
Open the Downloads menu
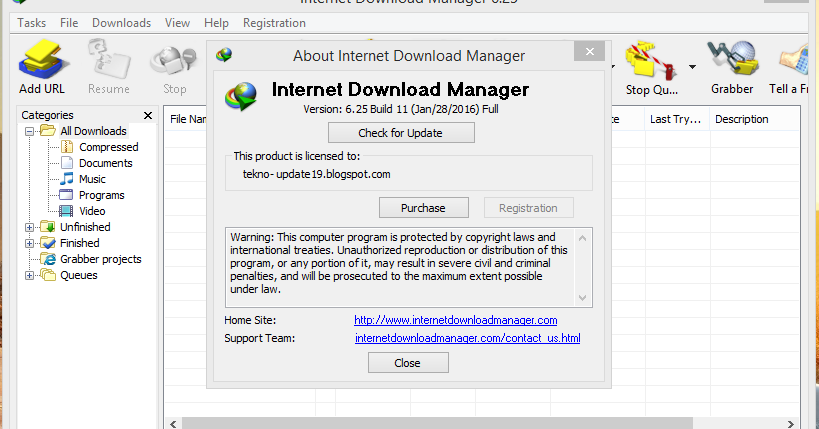tap(121, 23)
